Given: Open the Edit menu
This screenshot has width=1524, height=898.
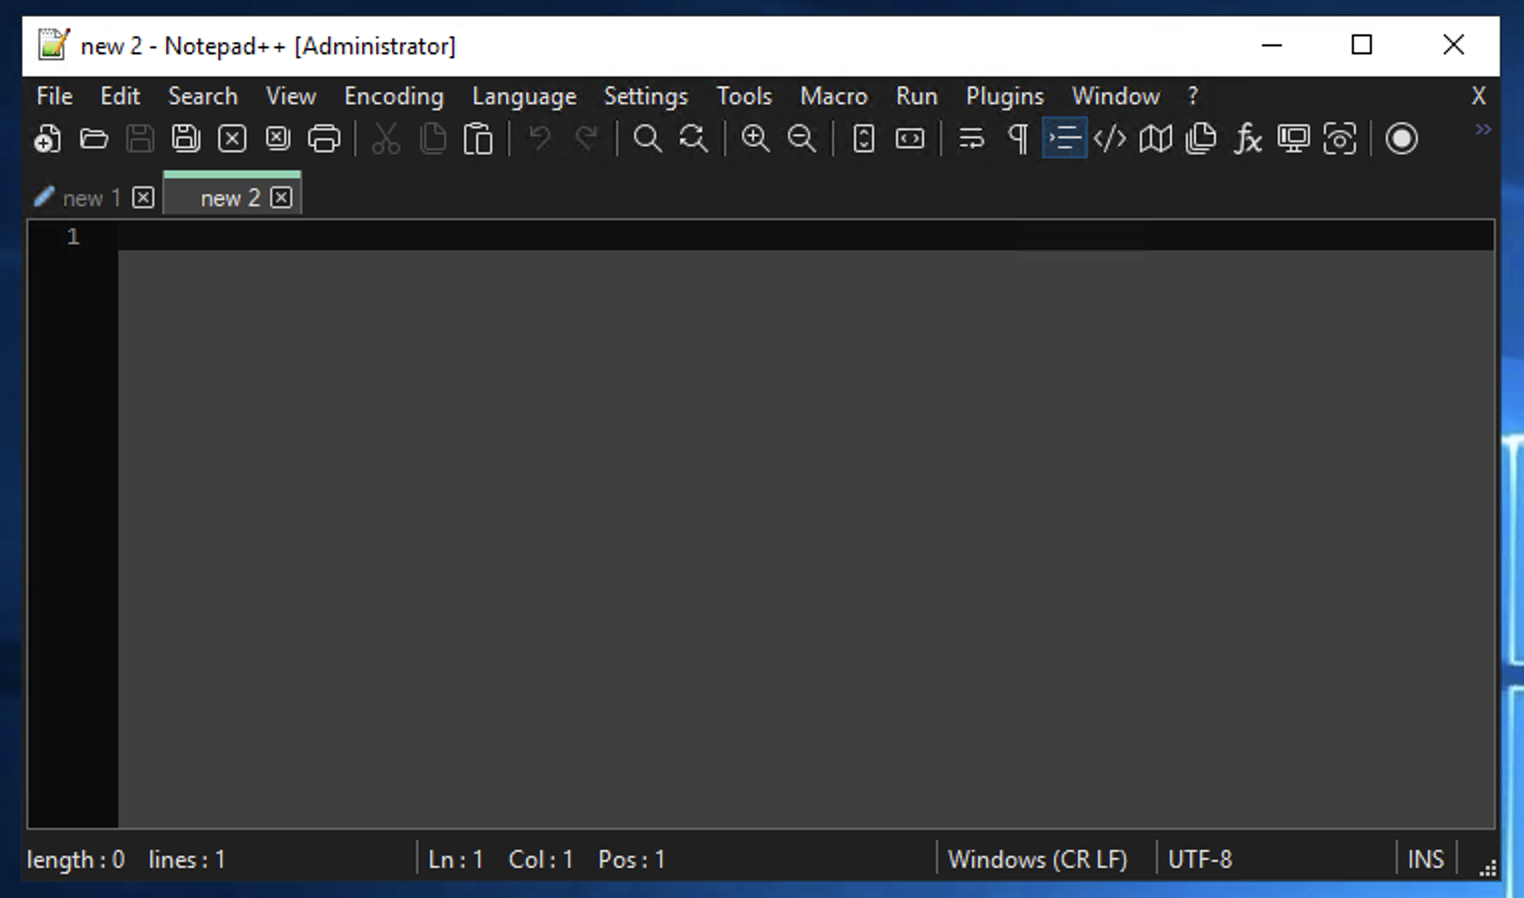Looking at the screenshot, I should (120, 96).
